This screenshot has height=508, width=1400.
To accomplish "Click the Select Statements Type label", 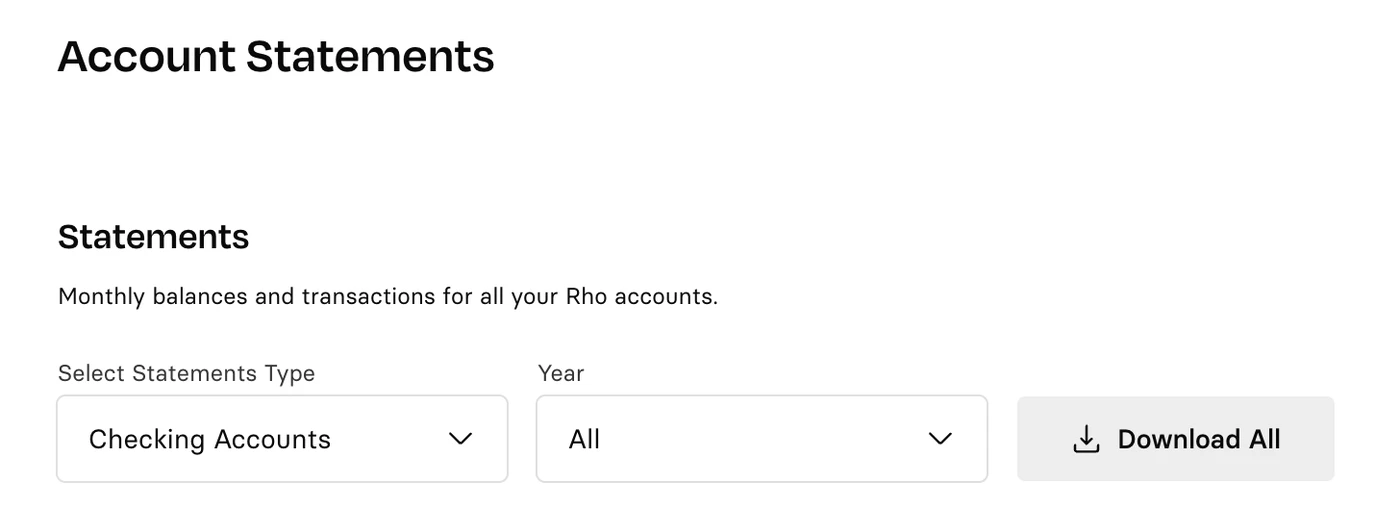I will [186, 373].
